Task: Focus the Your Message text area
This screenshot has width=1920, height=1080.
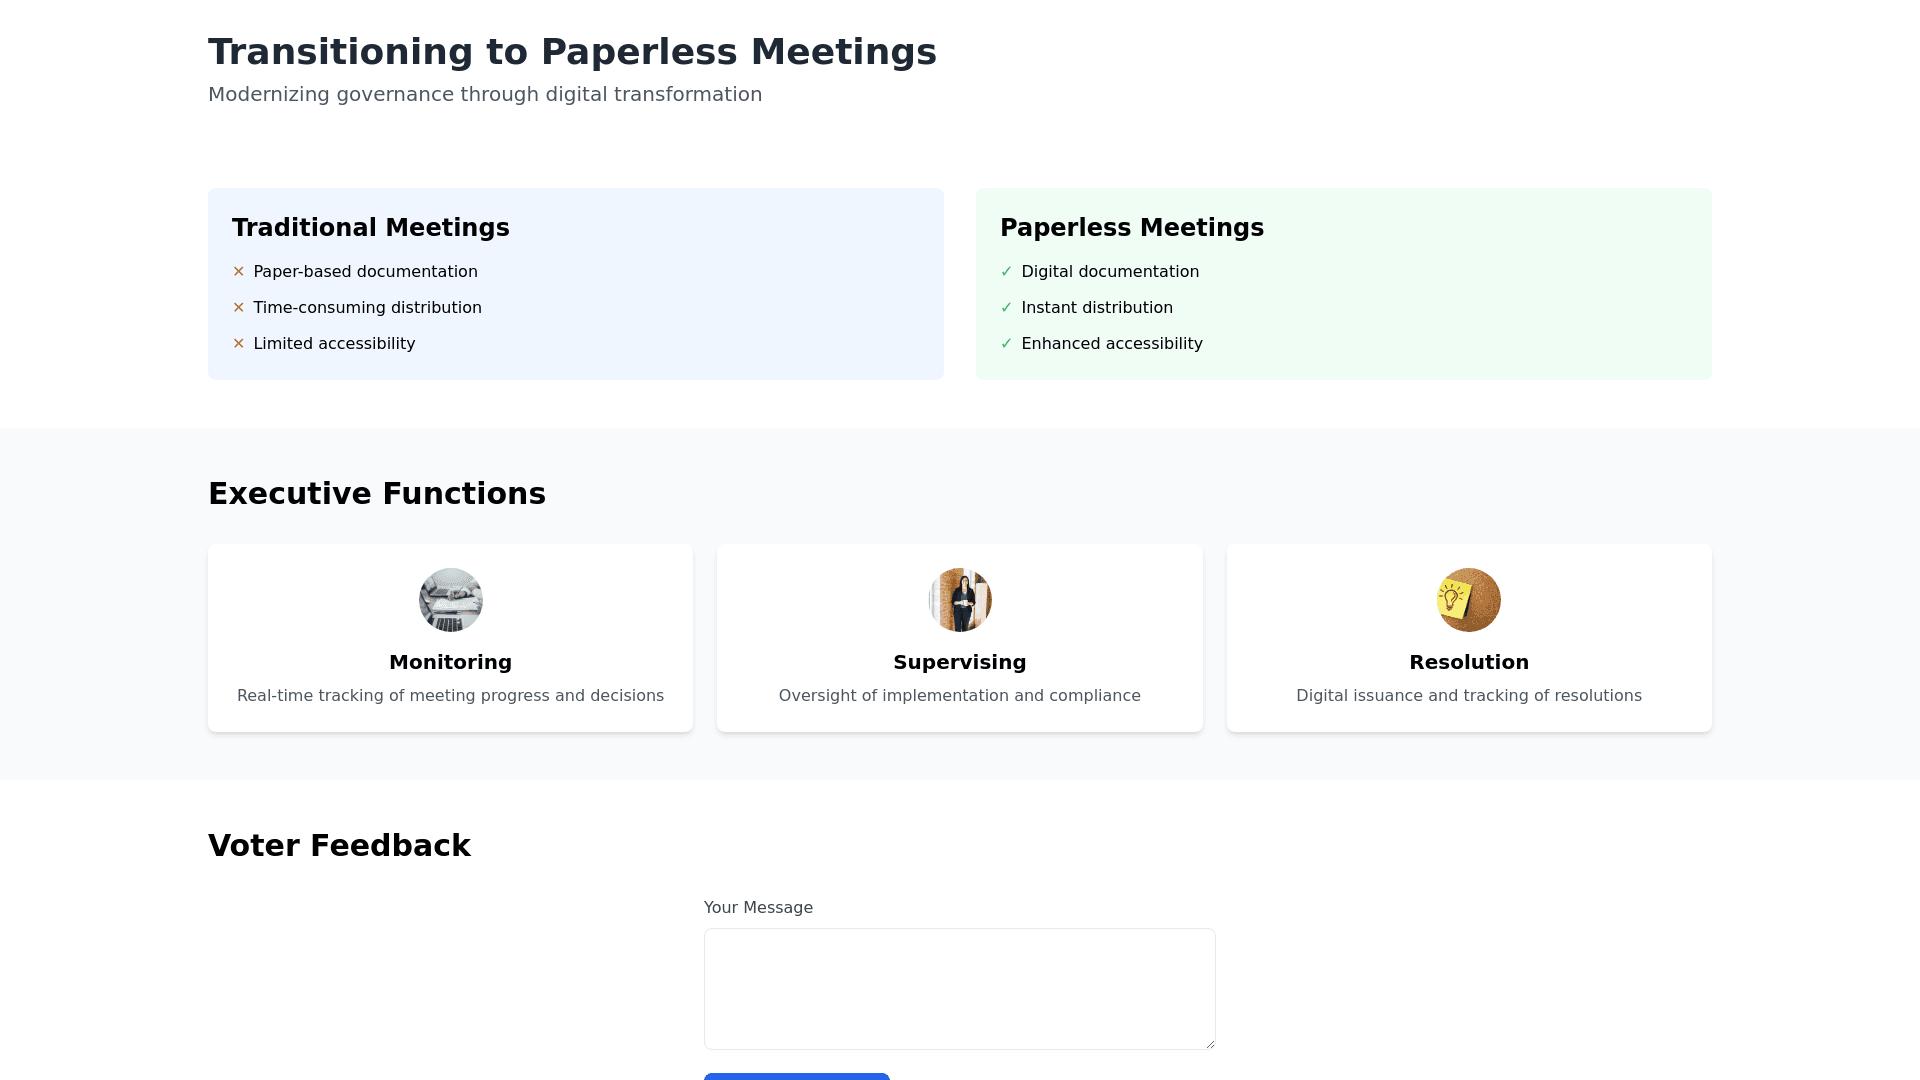Action: pyautogui.click(x=959, y=988)
